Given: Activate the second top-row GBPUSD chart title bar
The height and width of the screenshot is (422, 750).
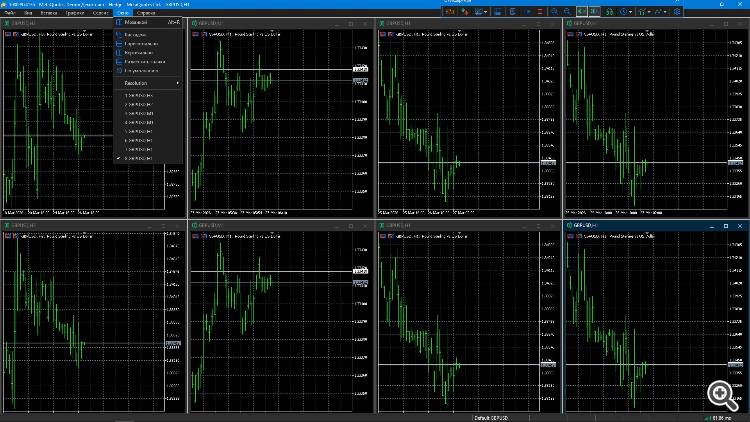Looking at the screenshot, I should [x=281, y=23].
